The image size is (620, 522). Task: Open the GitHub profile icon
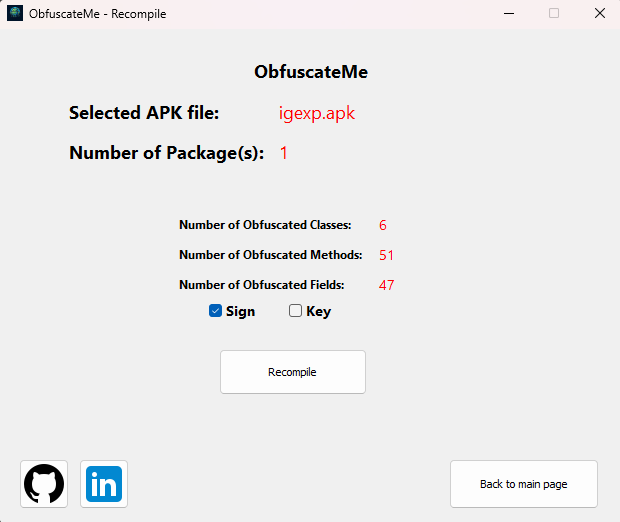(44, 484)
